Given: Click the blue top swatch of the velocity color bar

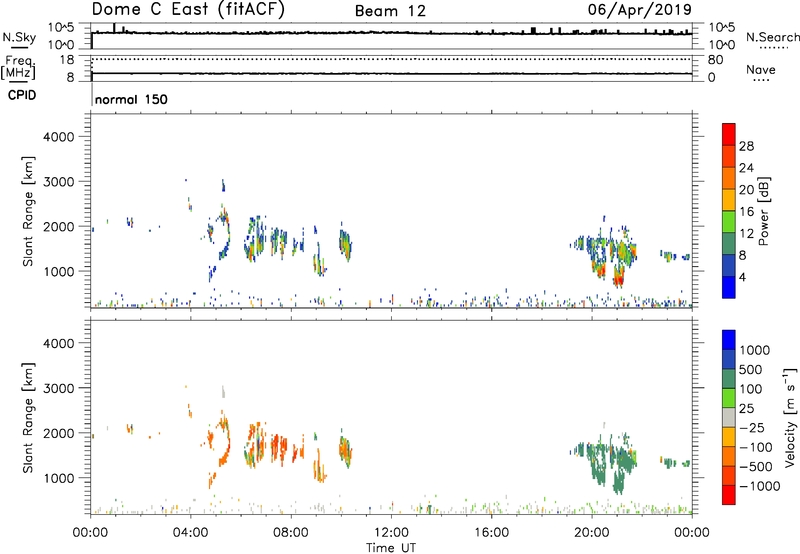Looking at the screenshot, I should 729,340.
